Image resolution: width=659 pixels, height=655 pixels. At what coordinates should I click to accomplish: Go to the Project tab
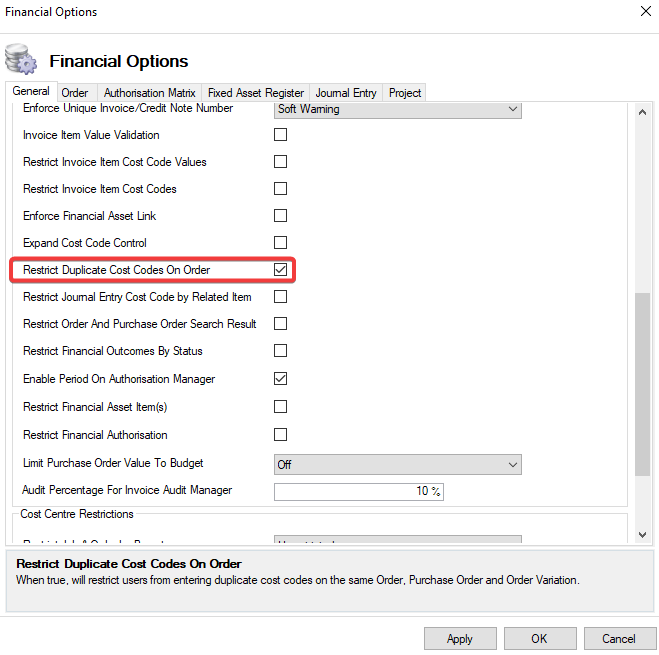(405, 93)
